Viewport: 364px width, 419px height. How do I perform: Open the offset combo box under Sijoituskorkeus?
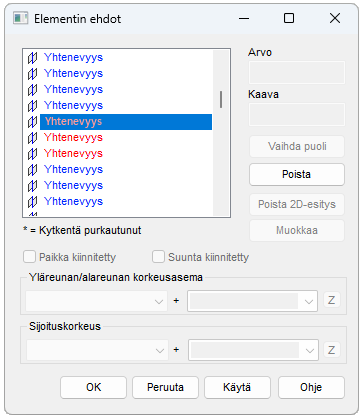(x=253, y=350)
